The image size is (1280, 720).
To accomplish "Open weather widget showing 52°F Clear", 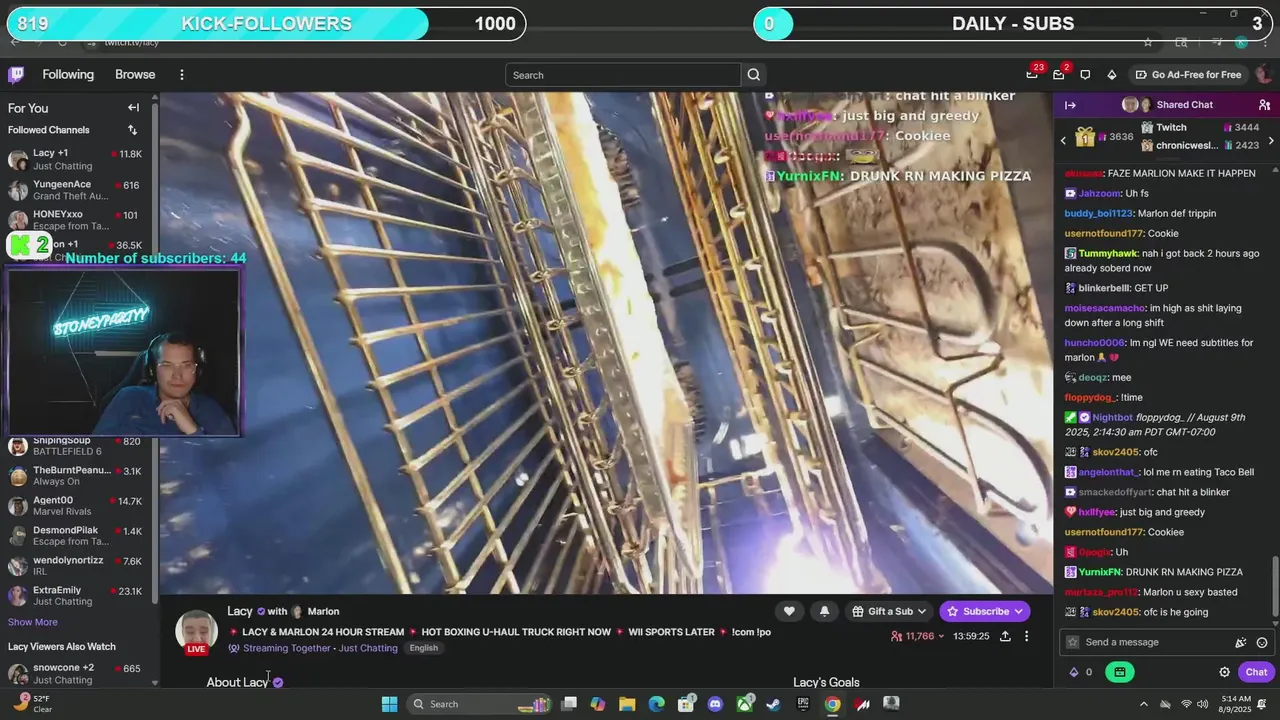I will click(32, 704).
